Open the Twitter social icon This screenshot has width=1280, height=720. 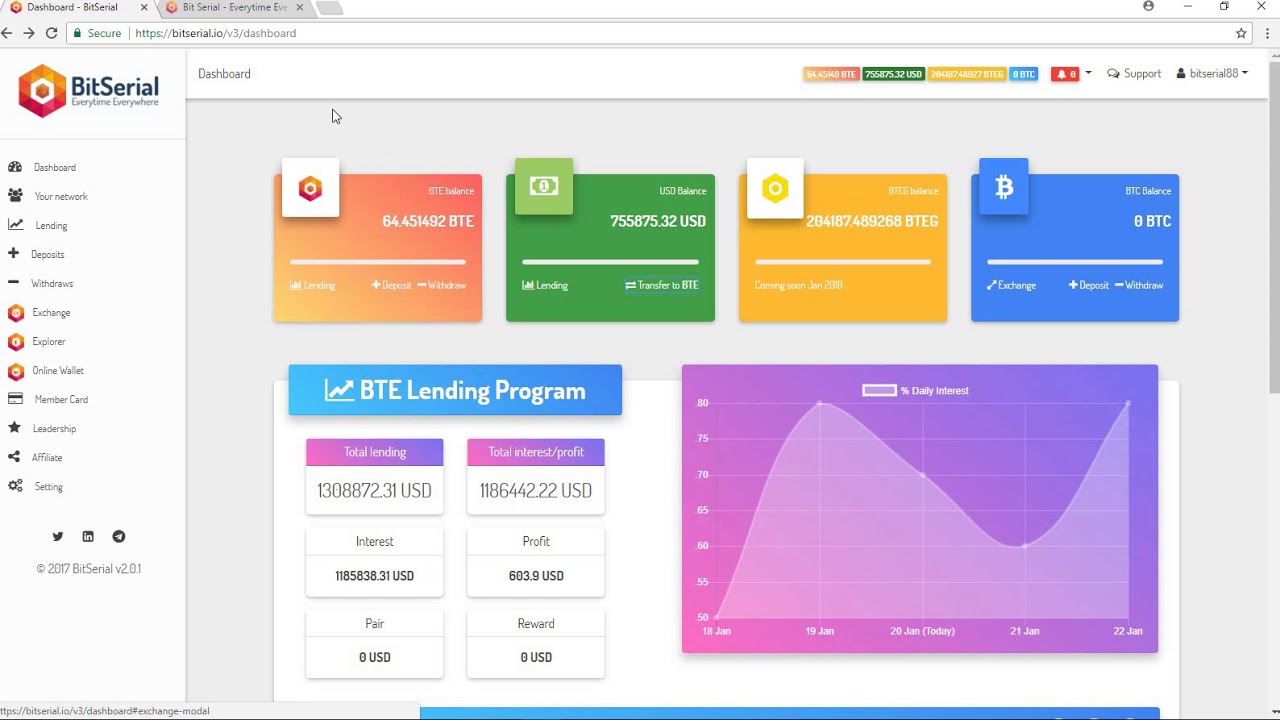[x=58, y=537]
